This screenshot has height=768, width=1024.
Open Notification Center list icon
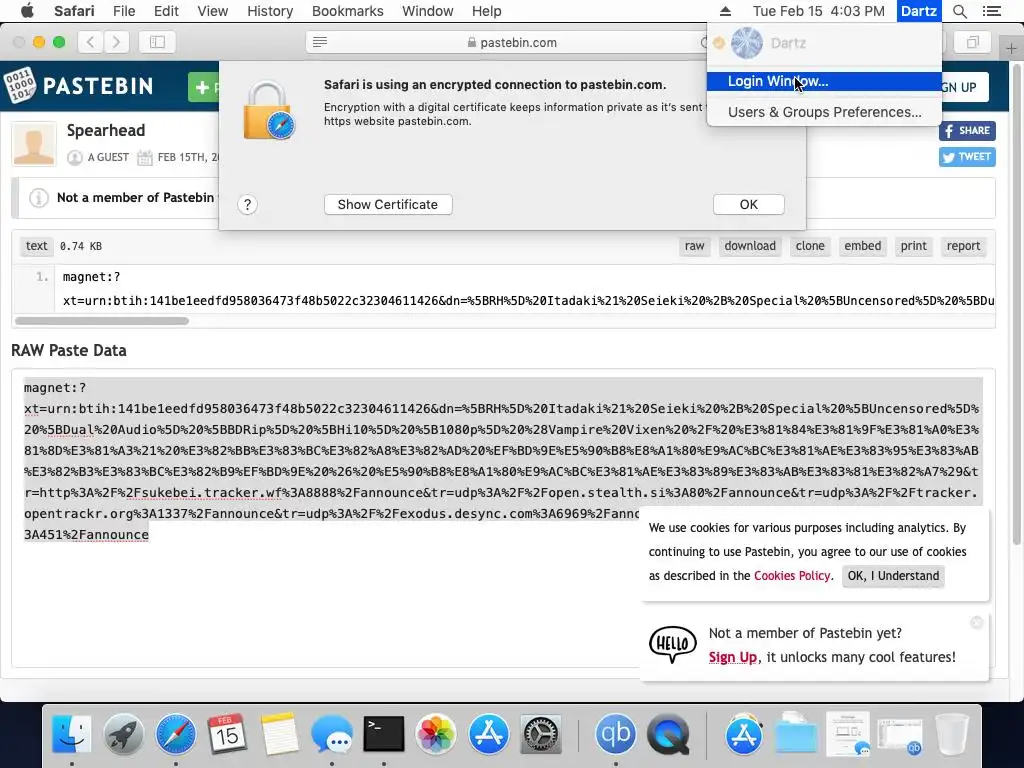click(x=991, y=11)
